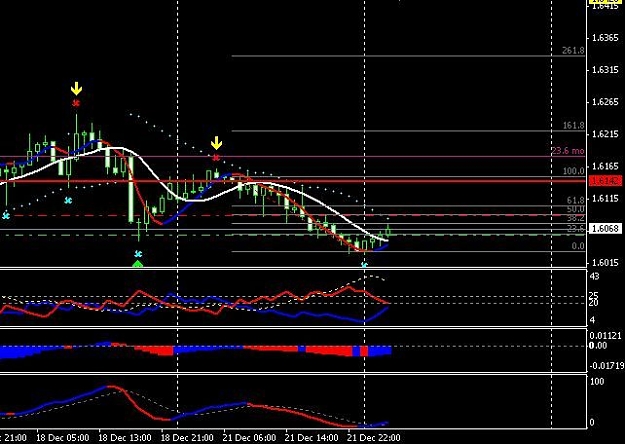Click the 0.00 zero level on the histogram scale
This screenshot has width=625, height=444.
click(x=598, y=346)
